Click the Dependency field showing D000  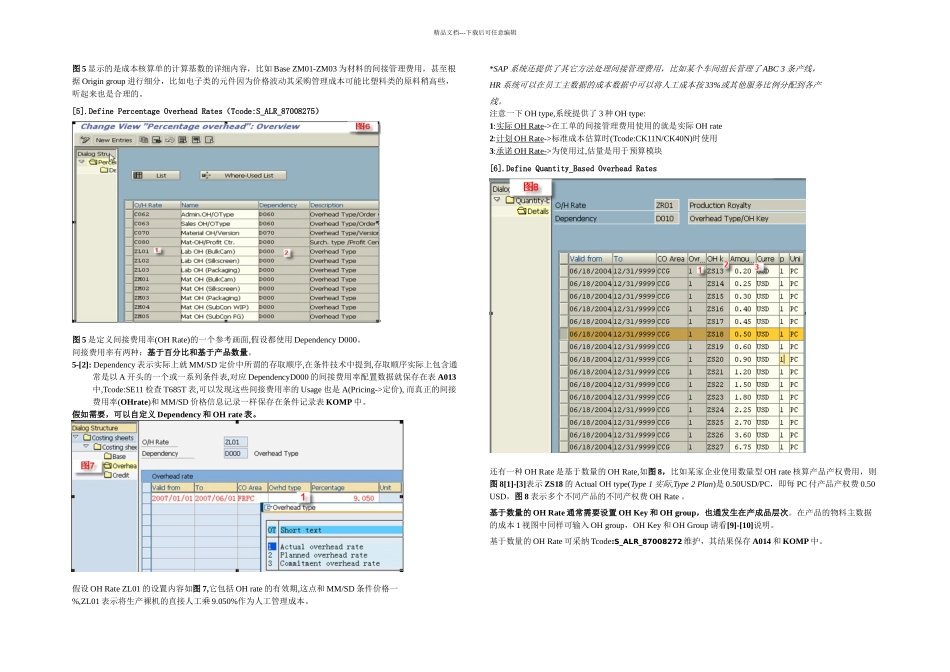pyautogui.click(x=235, y=453)
